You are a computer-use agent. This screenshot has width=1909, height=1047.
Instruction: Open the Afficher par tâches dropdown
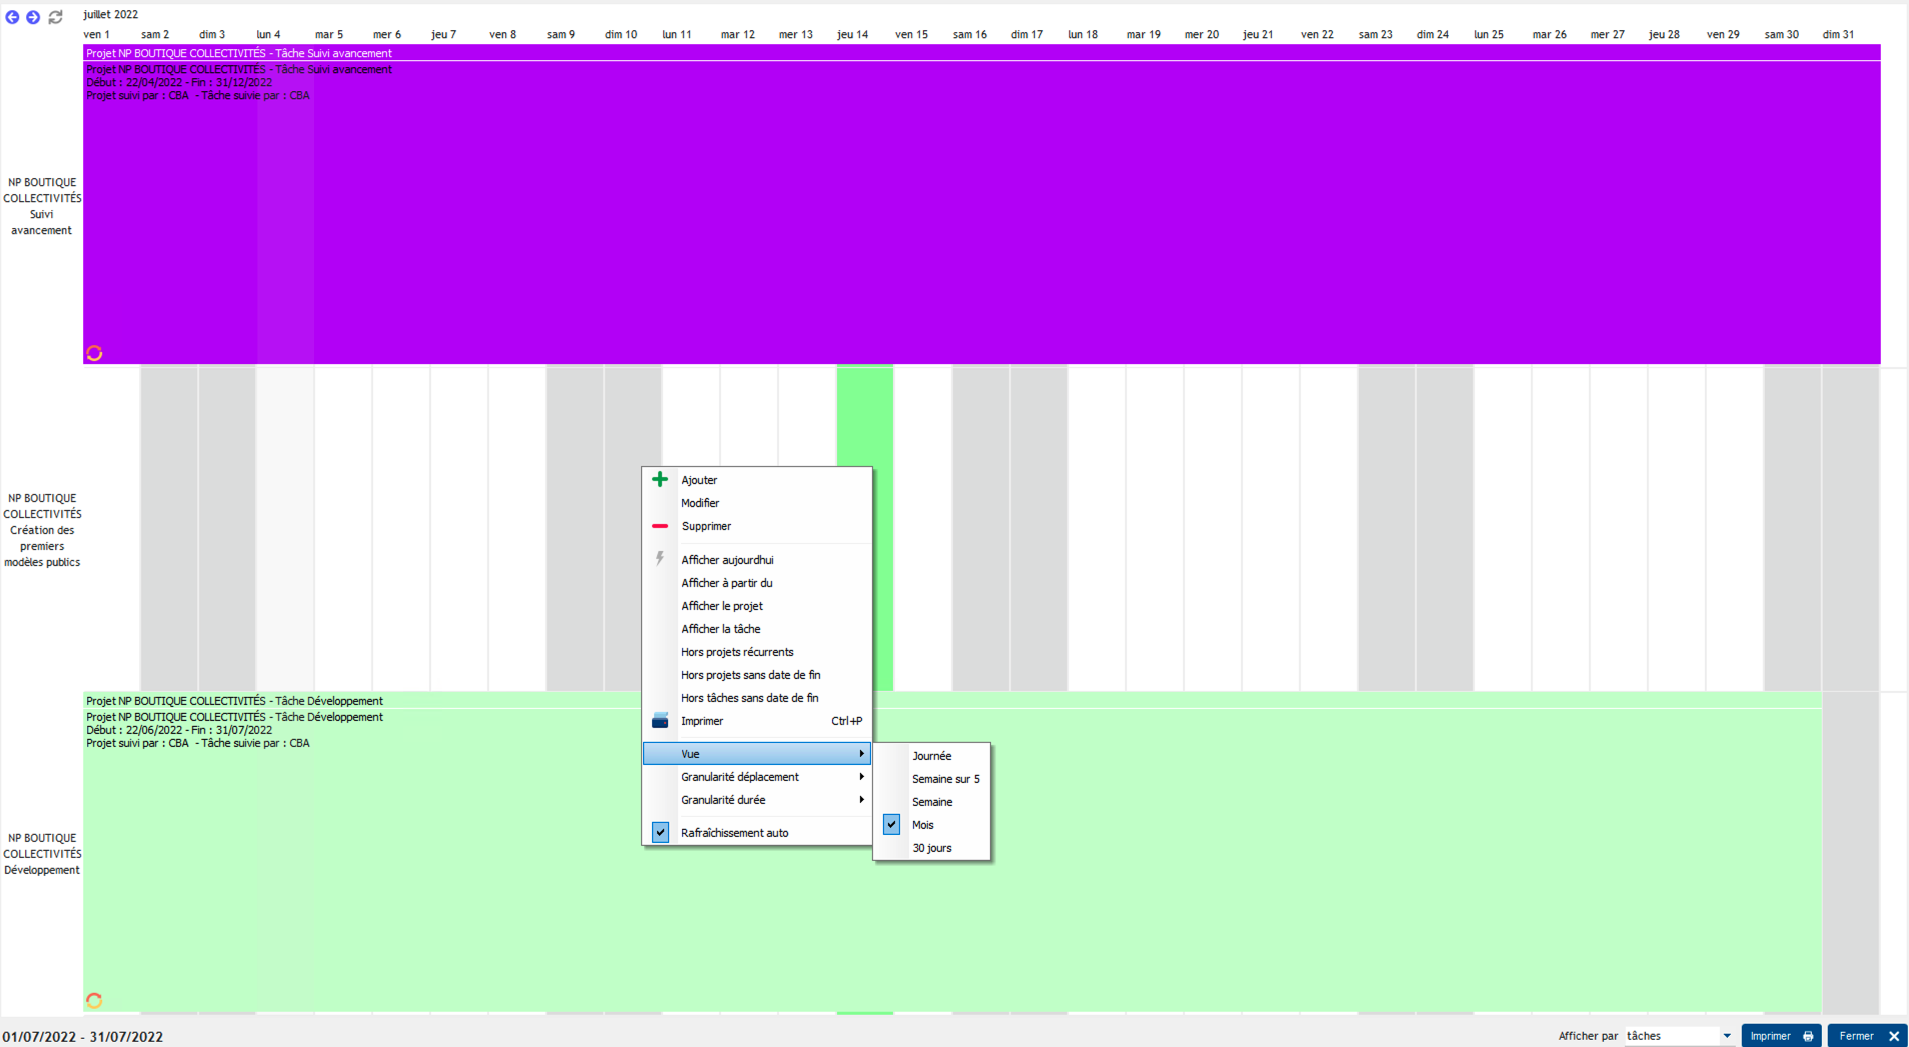click(1726, 1036)
